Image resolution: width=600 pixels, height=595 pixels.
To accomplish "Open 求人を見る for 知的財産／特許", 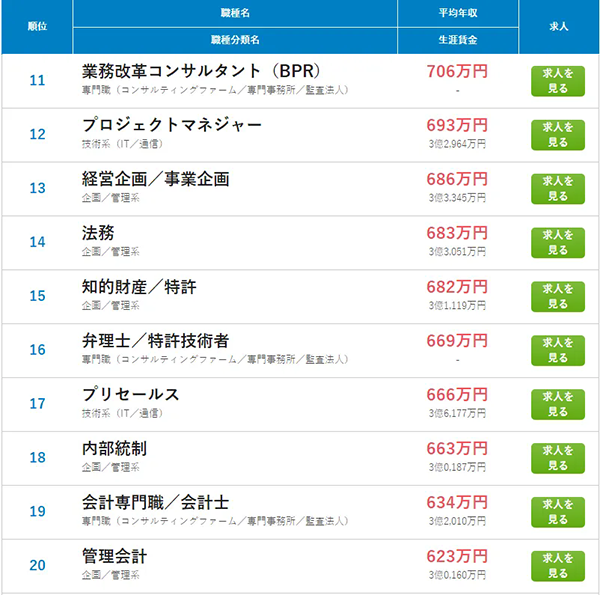I will pos(558,297).
